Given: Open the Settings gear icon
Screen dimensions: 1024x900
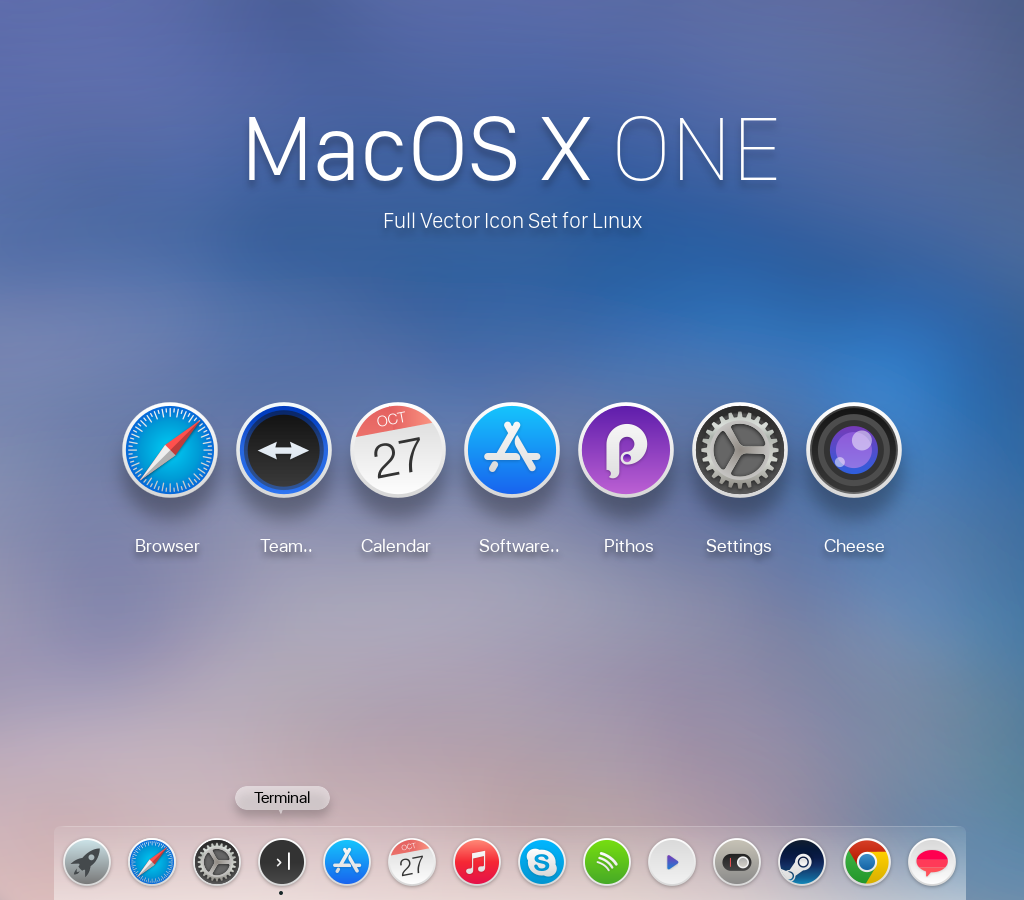Looking at the screenshot, I should click(x=739, y=450).
